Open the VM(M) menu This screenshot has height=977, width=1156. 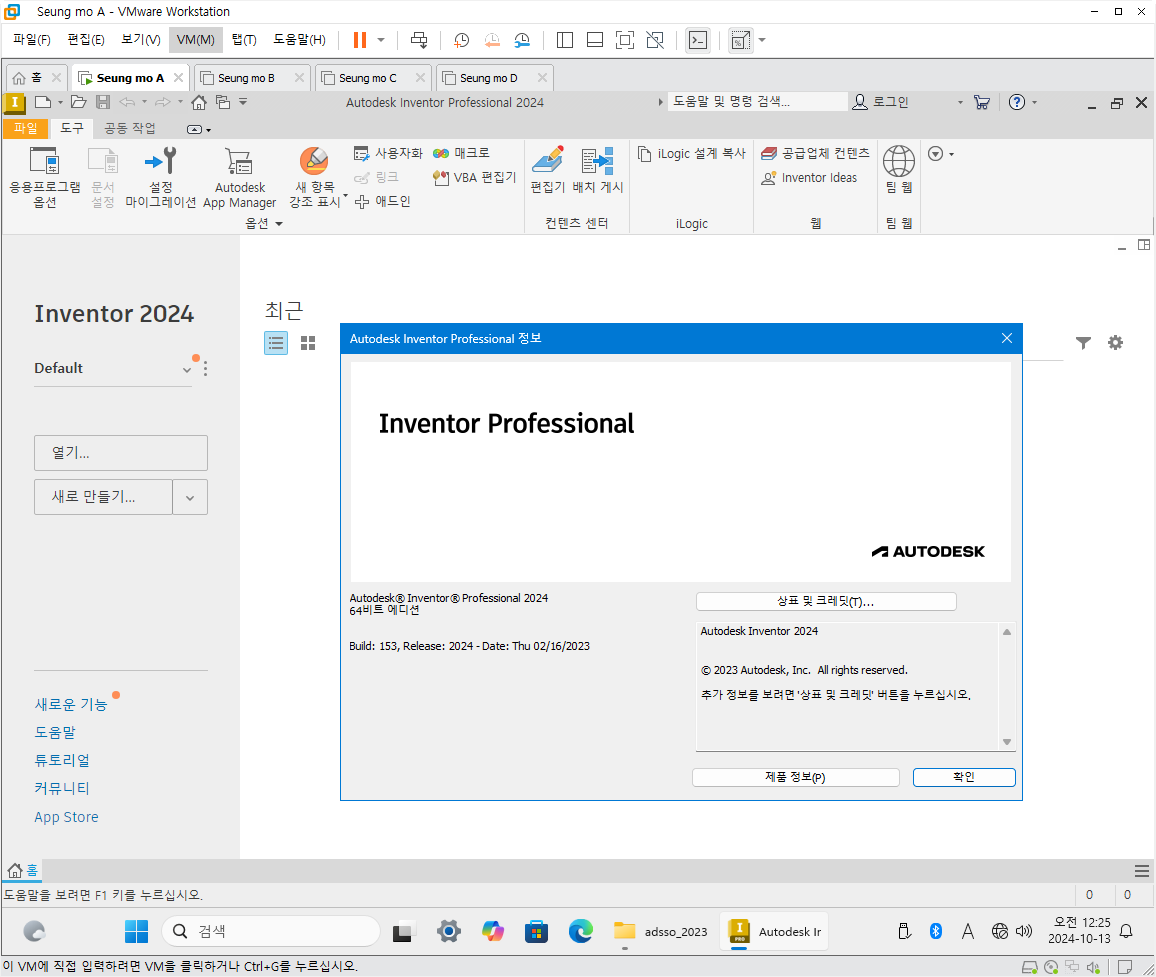tap(195, 40)
